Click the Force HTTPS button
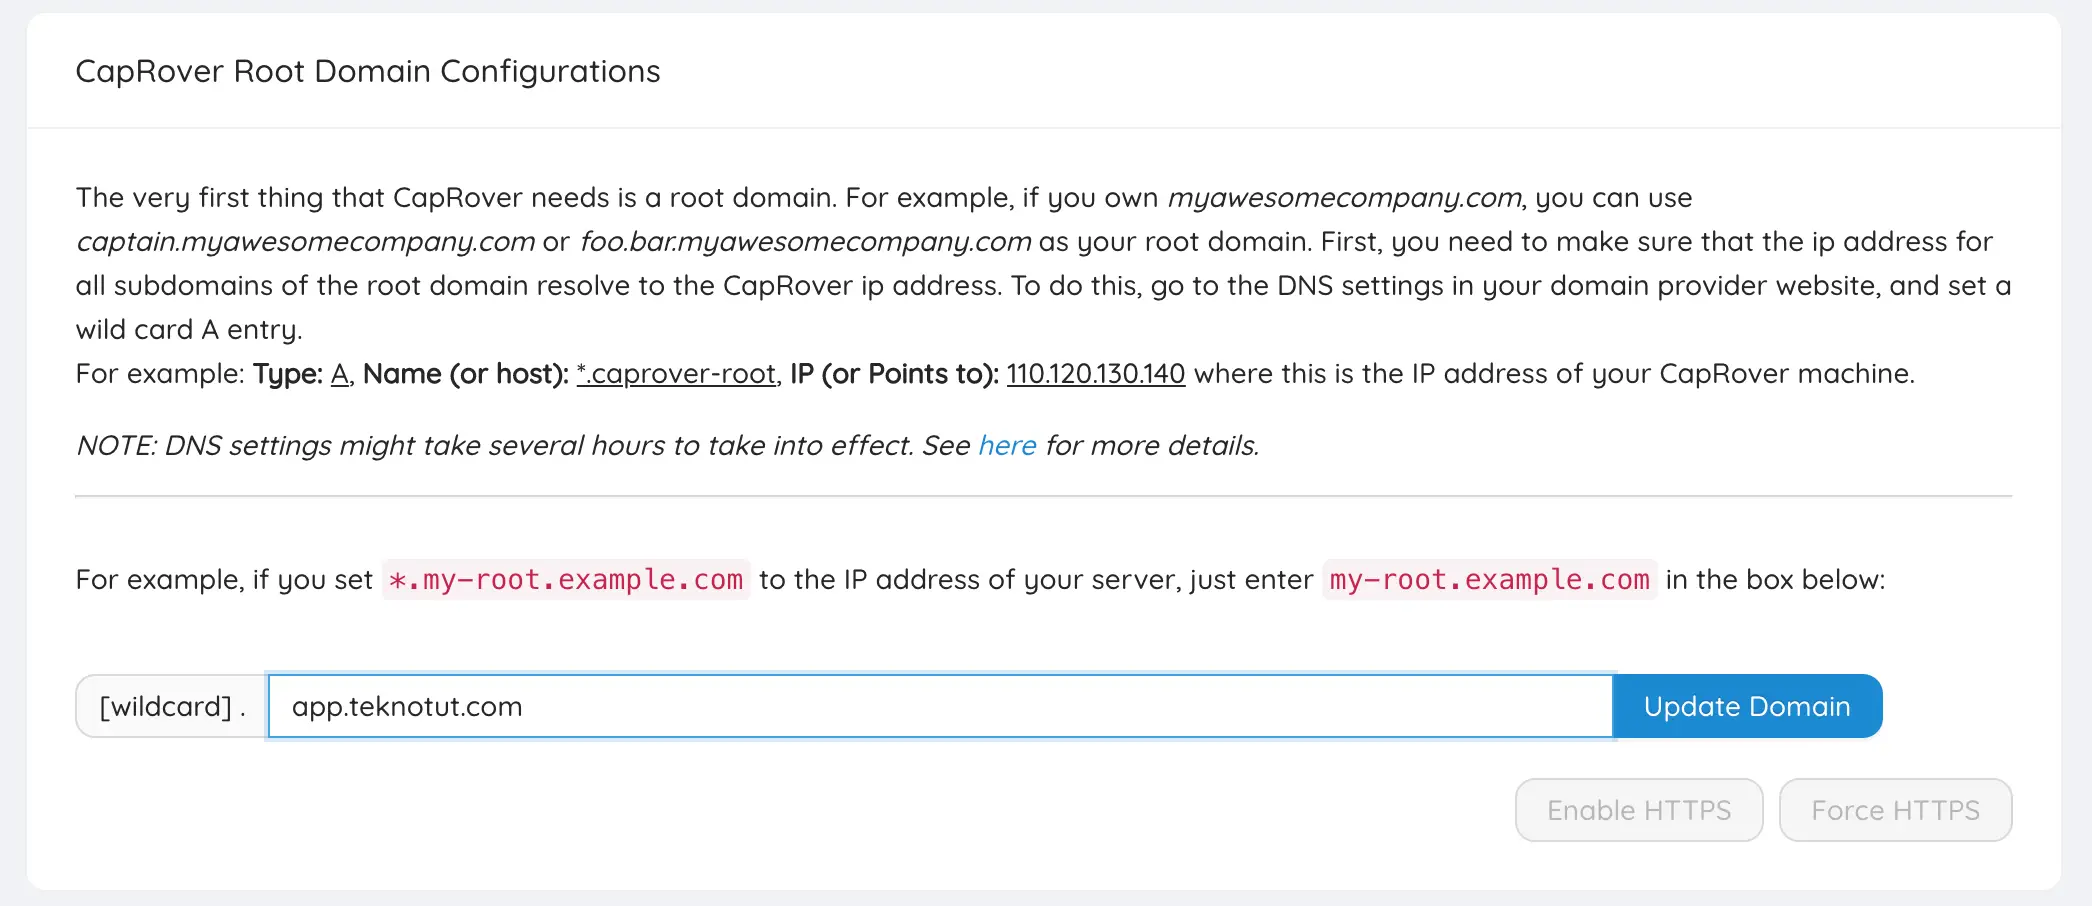Image resolution: width=2092 pixels, height=906 pixels. pyautogui.click(x=1895, y=810)
